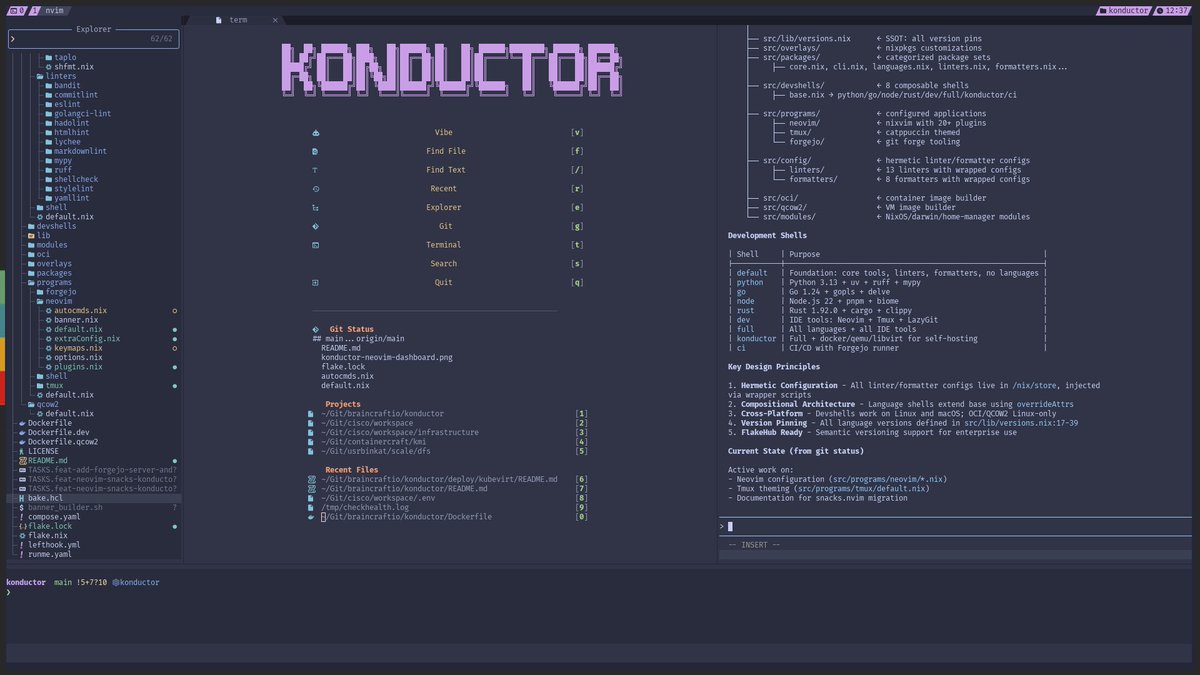
Task: Click the Find Text icon
Action: (316, 170)
